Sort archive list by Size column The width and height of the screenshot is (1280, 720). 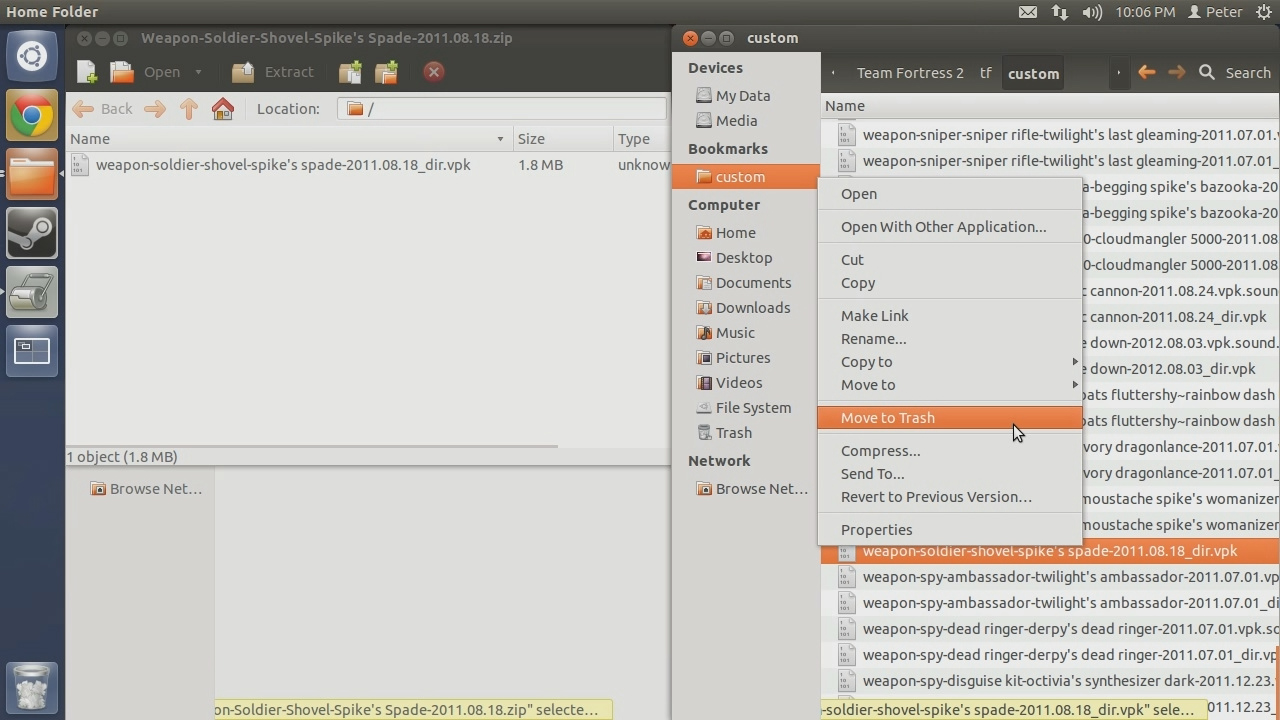[562, 139]
